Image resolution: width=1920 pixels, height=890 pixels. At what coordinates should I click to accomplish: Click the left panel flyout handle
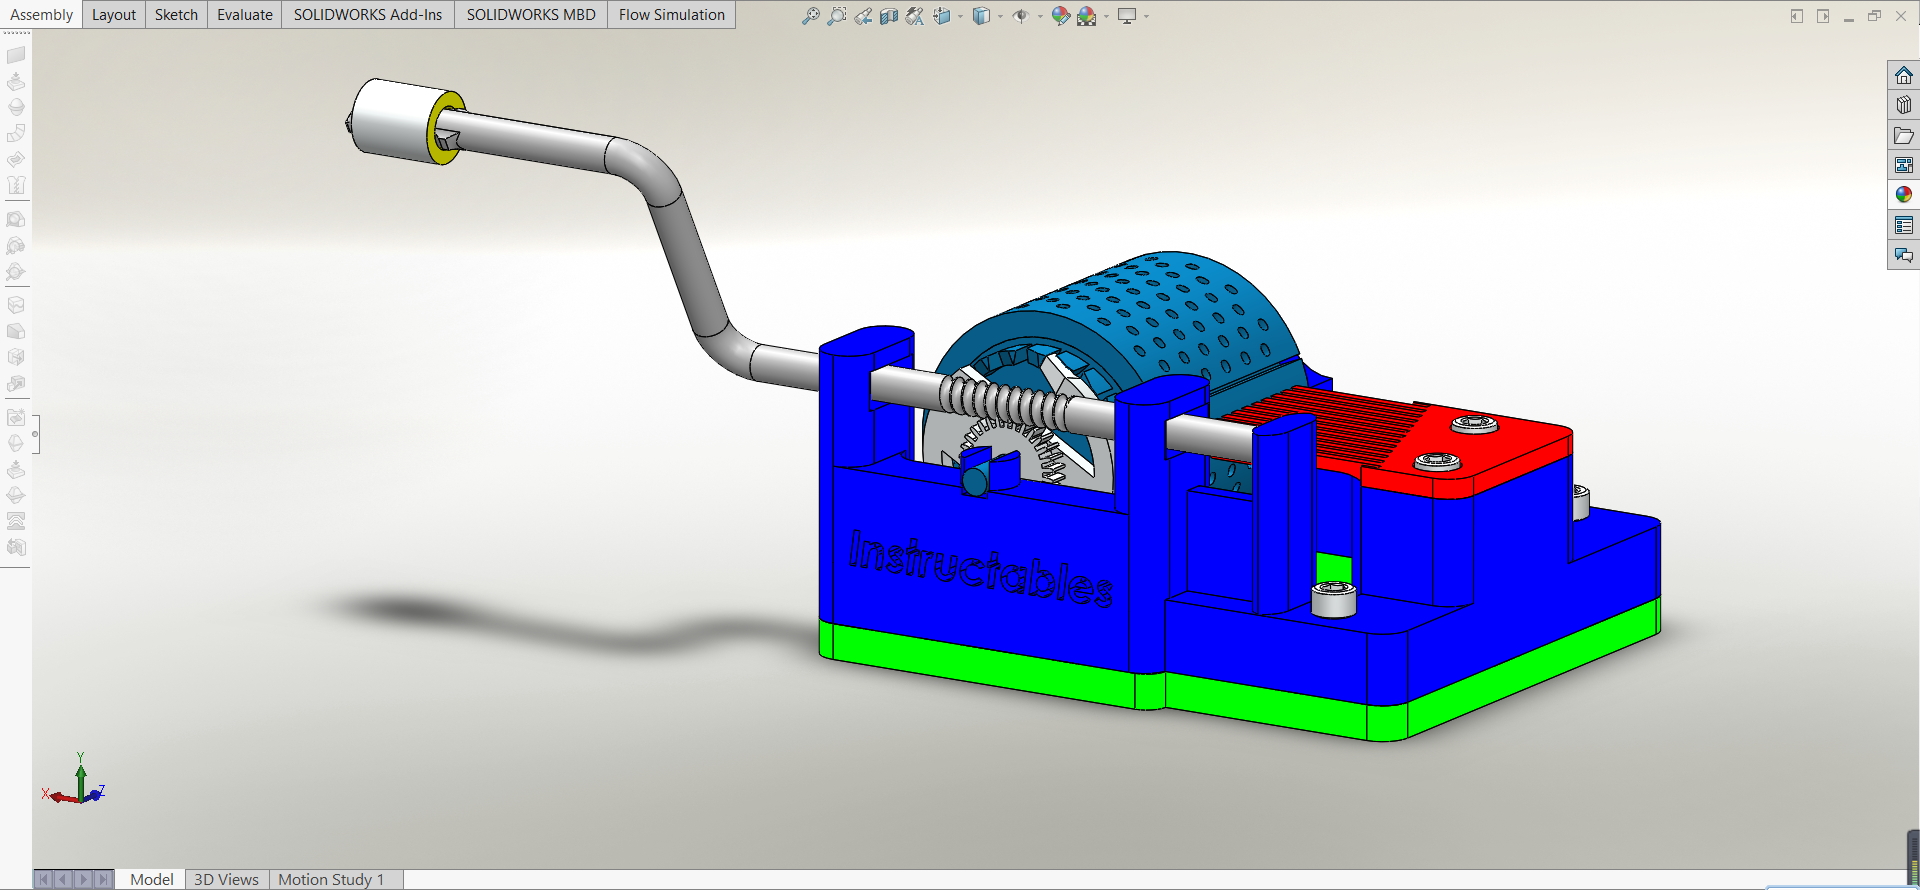coord(36,434)
